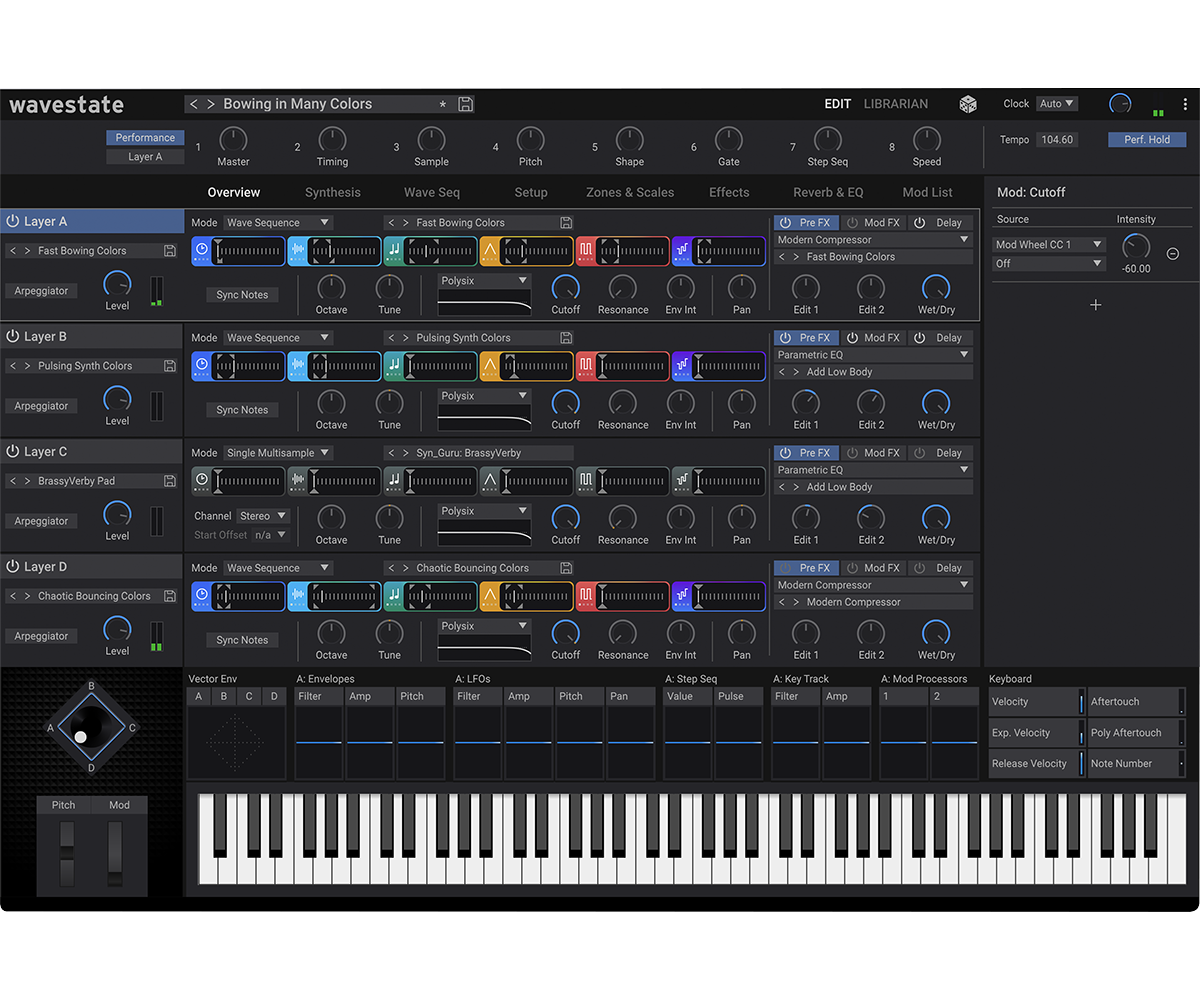Select Layer C Shape lane icon

(x=490, y=481)
